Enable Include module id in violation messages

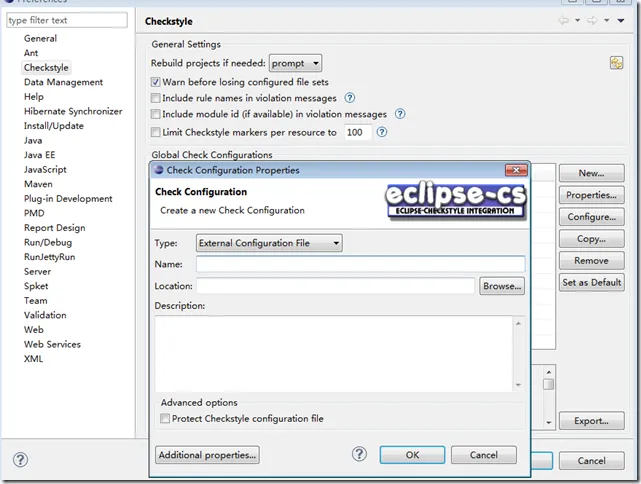pyautogui.click(x=155, y=114)
